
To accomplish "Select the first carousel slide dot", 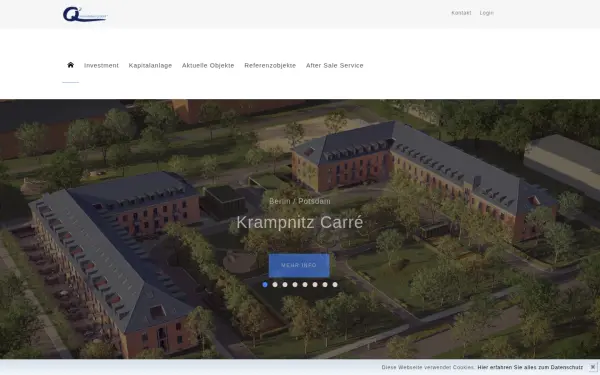I will tap(265, 285).
